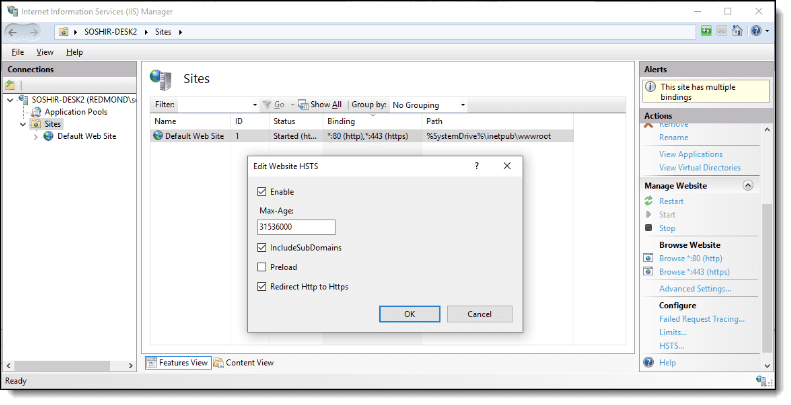Check the Preload checkbox
The image size is (791, 405).
click(261, 267)
